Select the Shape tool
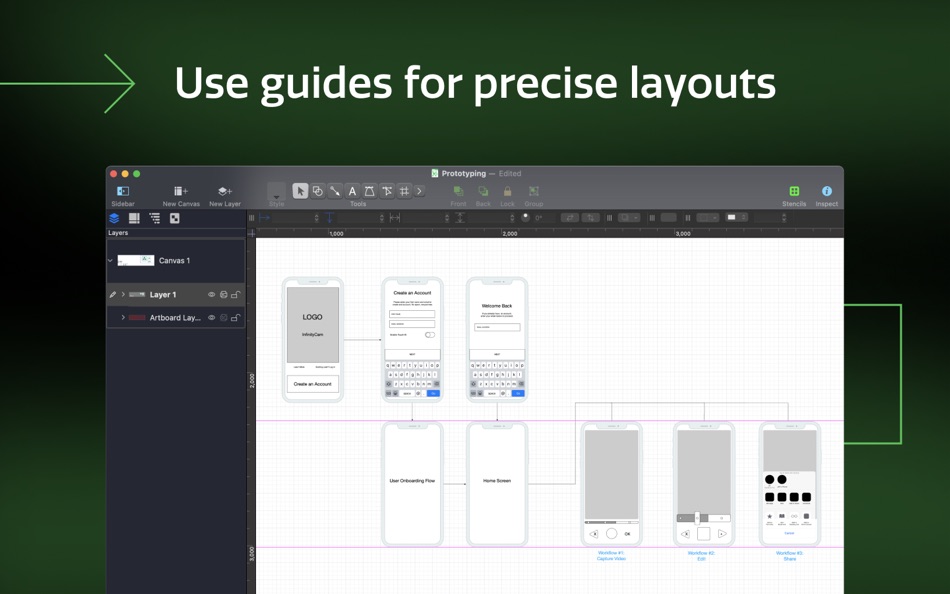 point(317,192)
